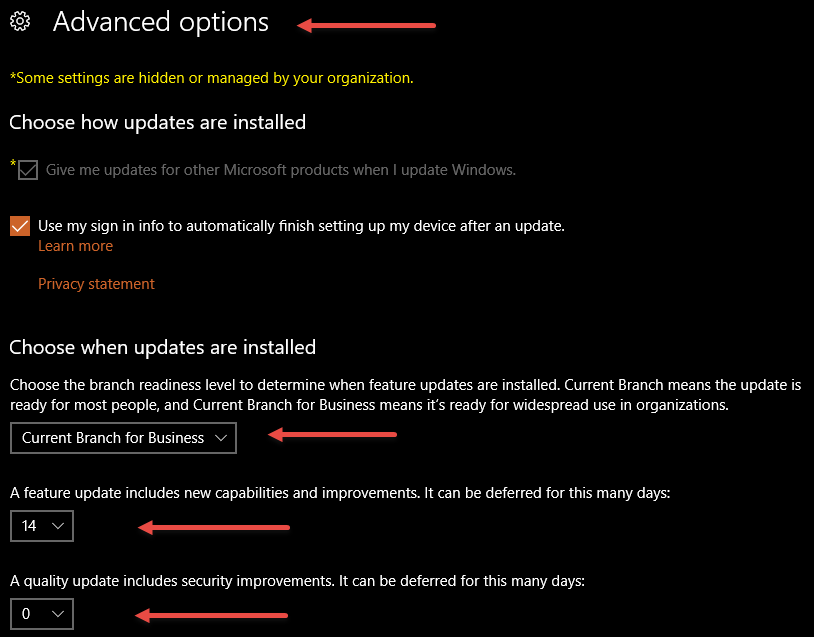Viewport: 814px width, 637px height.
Task: Click the Advanced options page title
Action: (x=161, y=22)
